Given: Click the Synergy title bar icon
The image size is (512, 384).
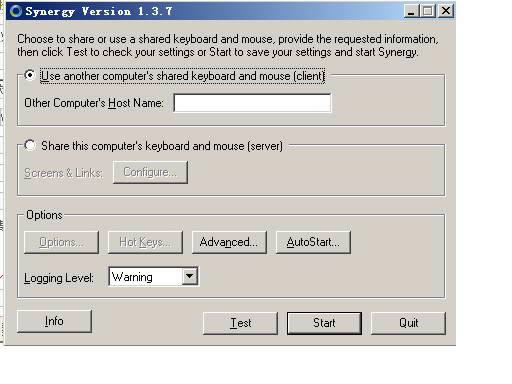Looking at the screenshot, I should [x=16, y=11].
